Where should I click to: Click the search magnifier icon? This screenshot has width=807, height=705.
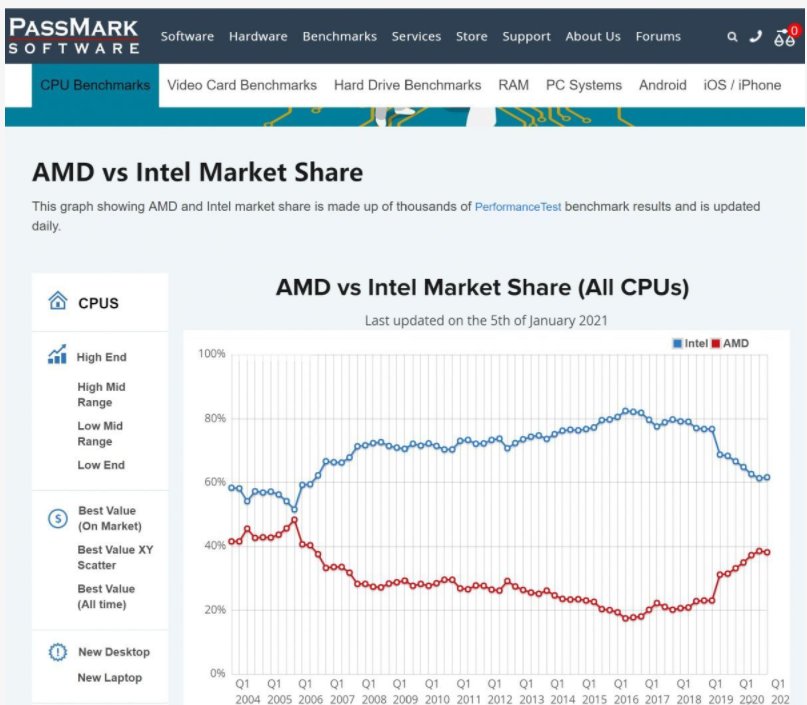(x=732, y=37)
